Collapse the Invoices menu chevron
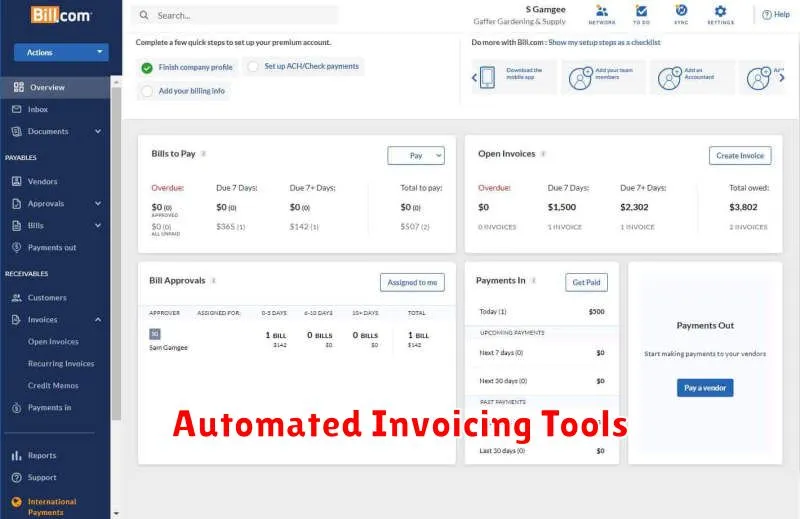 click(97, 319)
